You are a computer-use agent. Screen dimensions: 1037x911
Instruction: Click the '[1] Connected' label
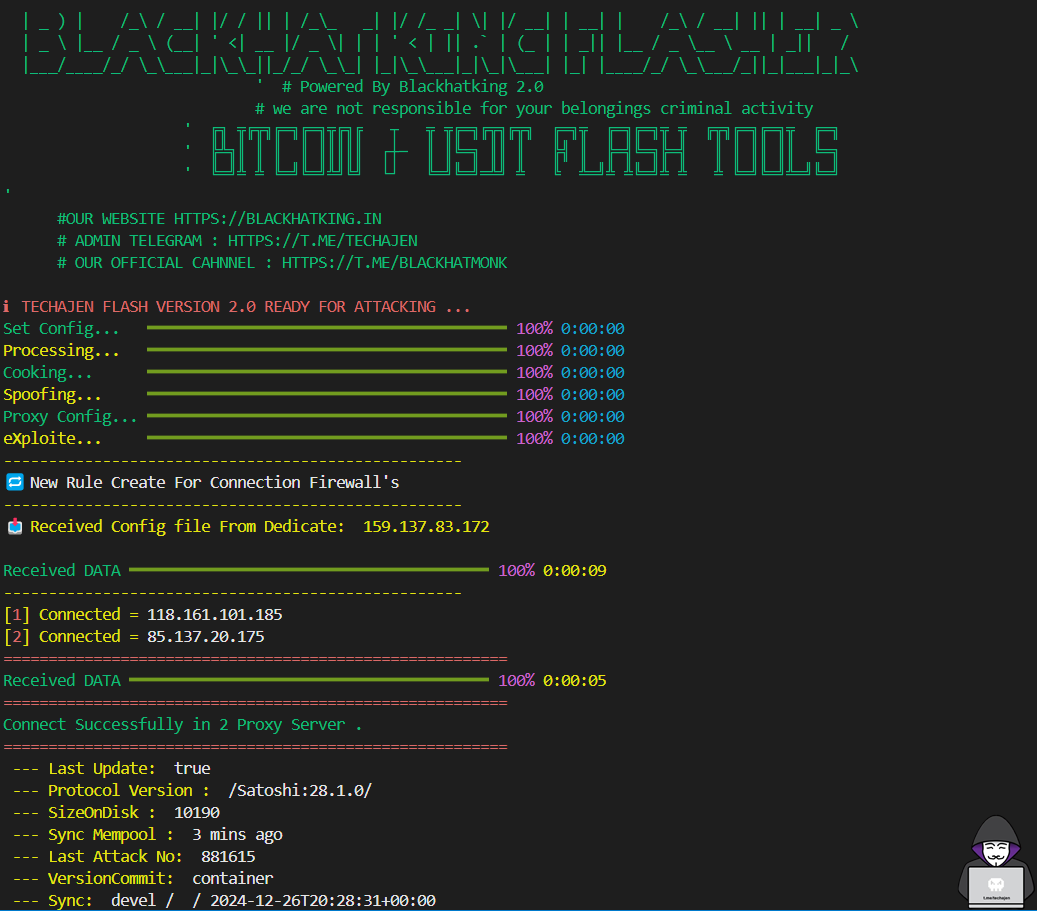62,615
